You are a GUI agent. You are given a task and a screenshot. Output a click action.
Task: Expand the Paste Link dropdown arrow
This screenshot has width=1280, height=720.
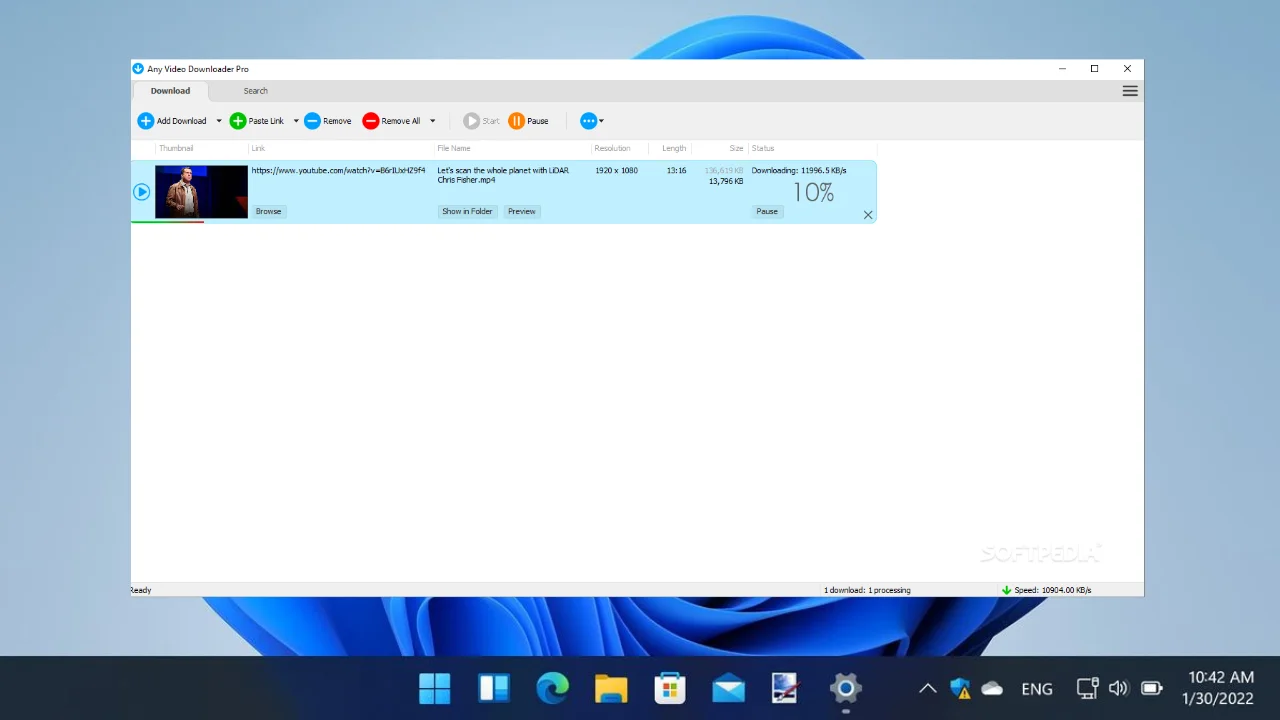tap(296, 121)
